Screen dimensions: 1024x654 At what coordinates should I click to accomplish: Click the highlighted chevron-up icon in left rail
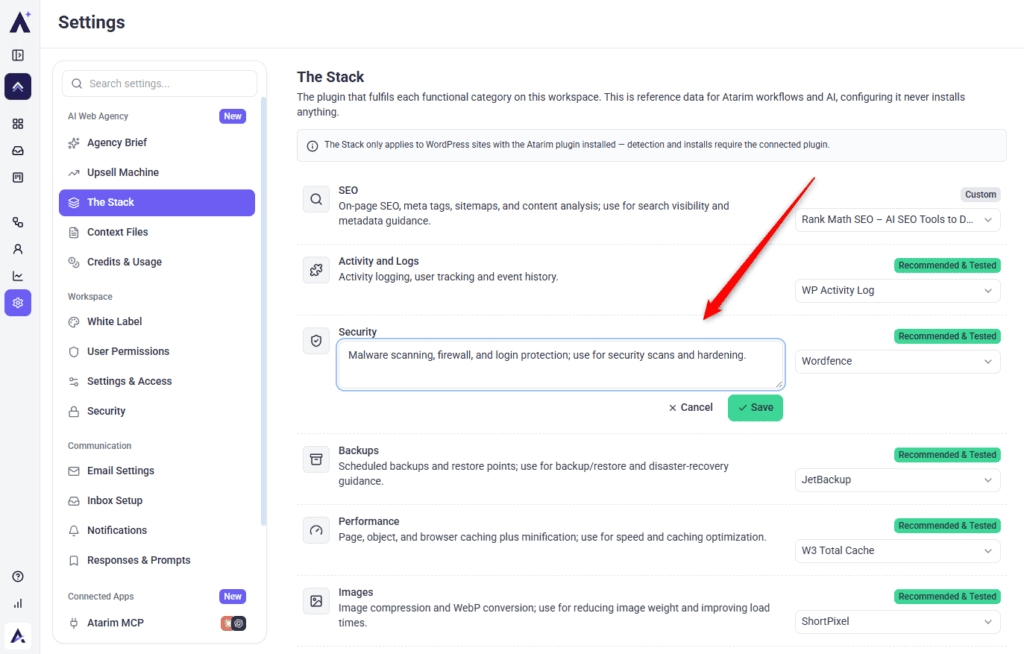coord(18,86)
